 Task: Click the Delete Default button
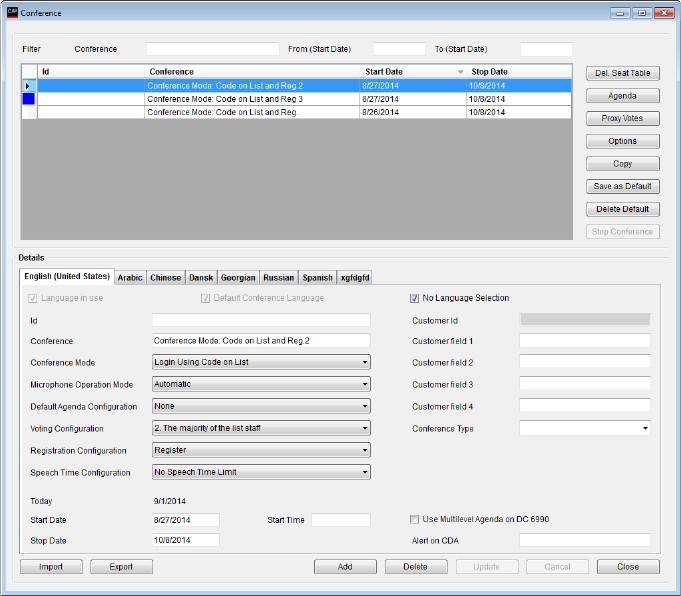pos(622,209)
